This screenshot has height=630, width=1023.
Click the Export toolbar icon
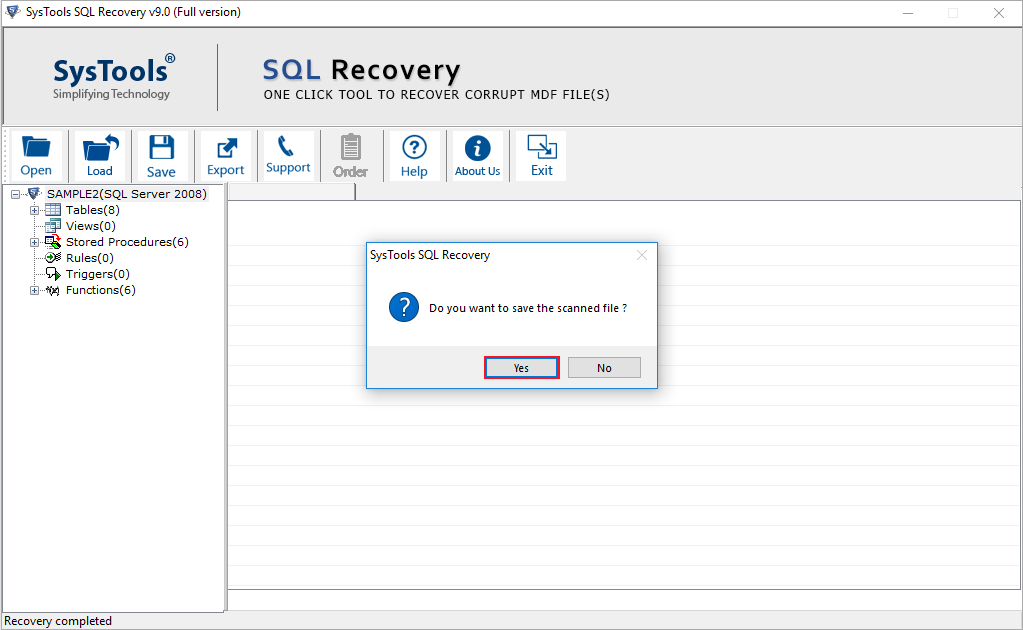226,156
